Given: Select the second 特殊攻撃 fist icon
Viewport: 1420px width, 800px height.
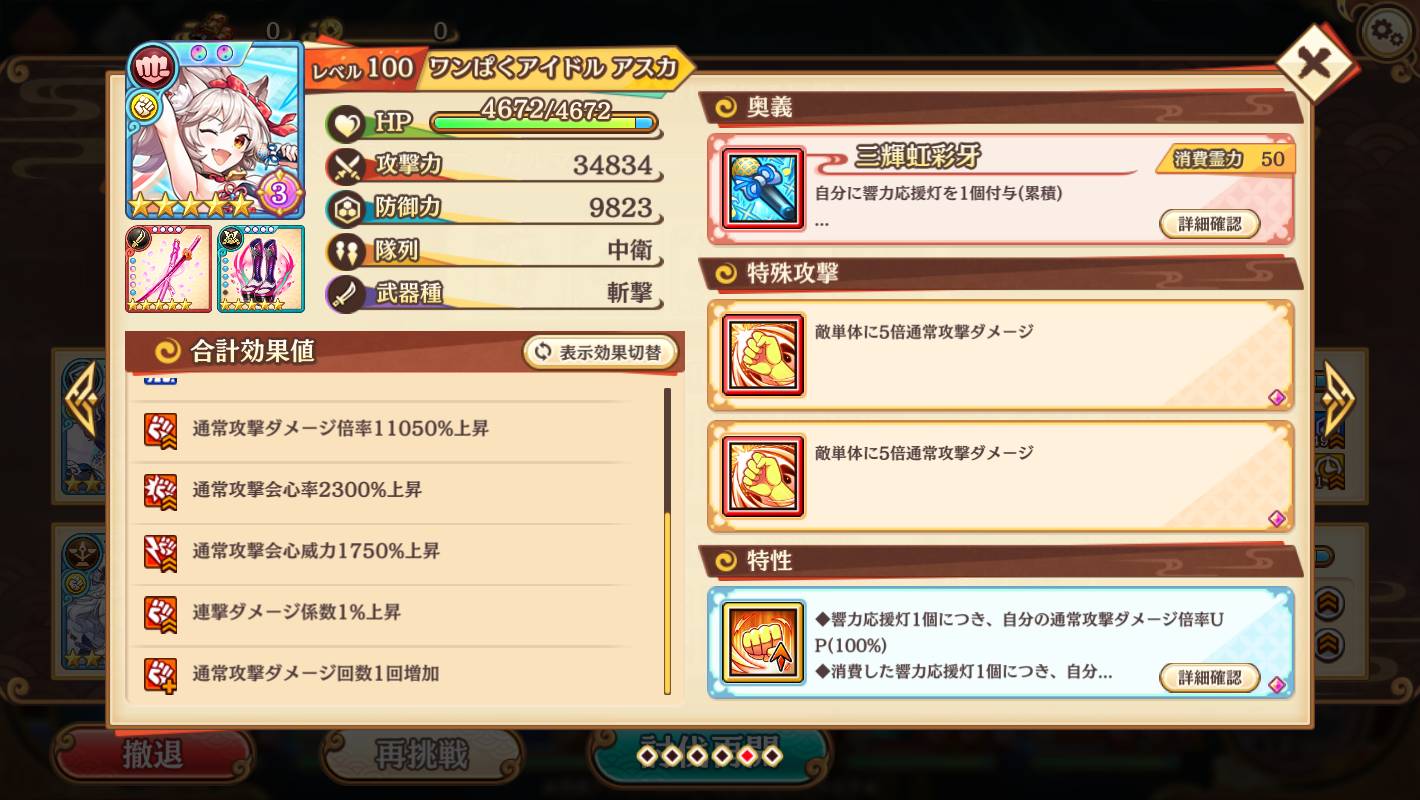Looking at the screenshot, I should pyautogui.click(x=763, y=476).
